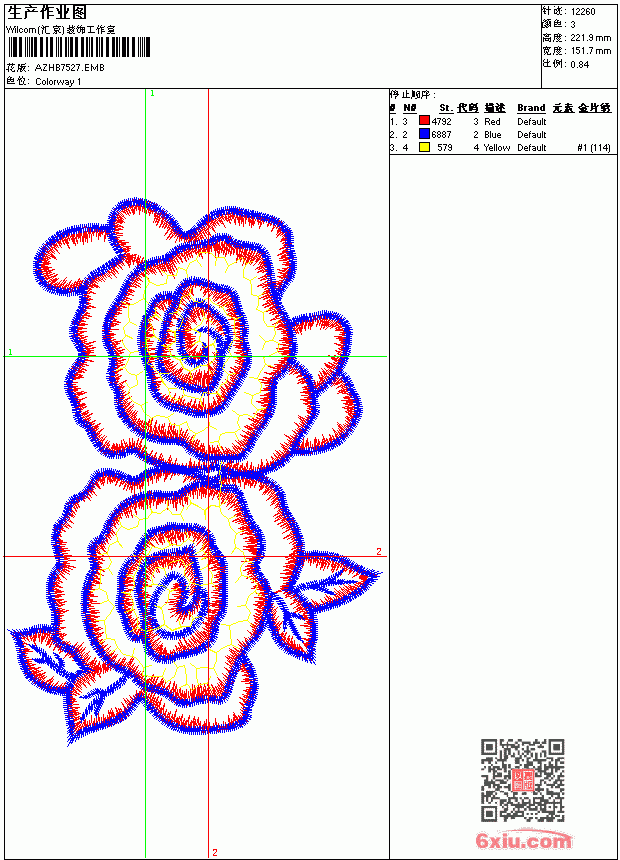Viewport: 620px width, 860px height.
Task: Click the red marker 2 on the right horizontal guide
Action: [x=379, y=551]
